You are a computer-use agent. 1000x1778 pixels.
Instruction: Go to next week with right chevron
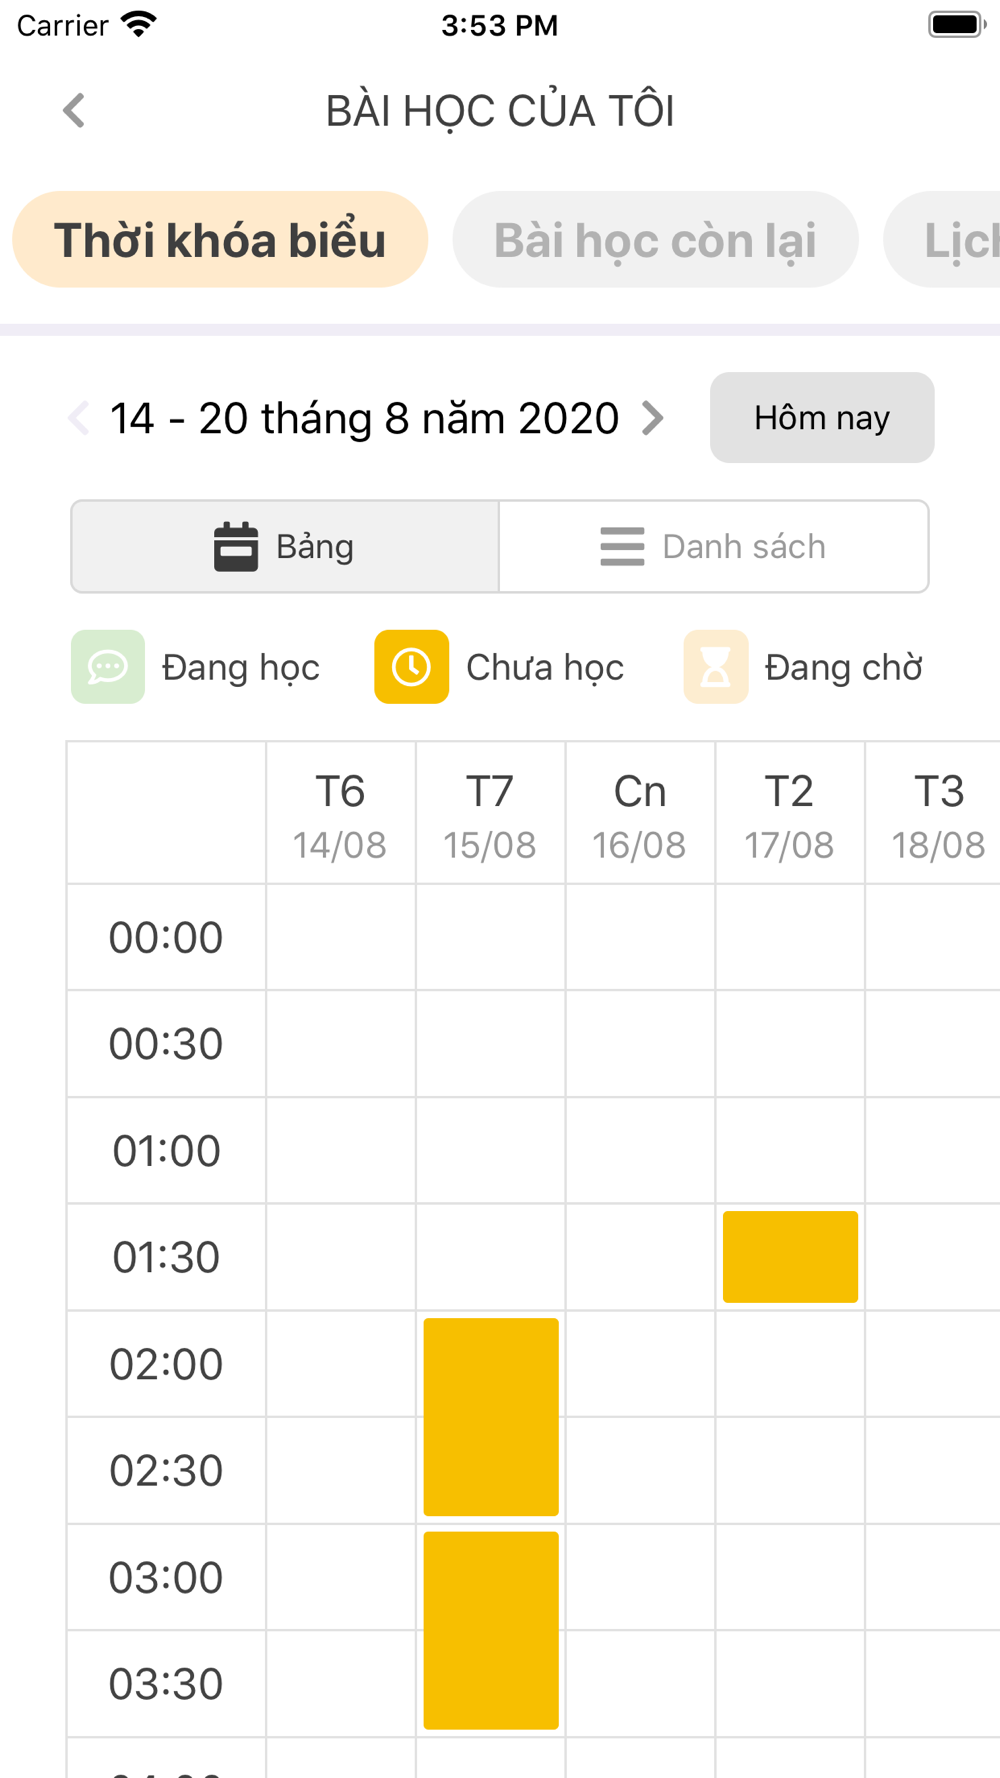pyautogui.click(x=653, y=418)
